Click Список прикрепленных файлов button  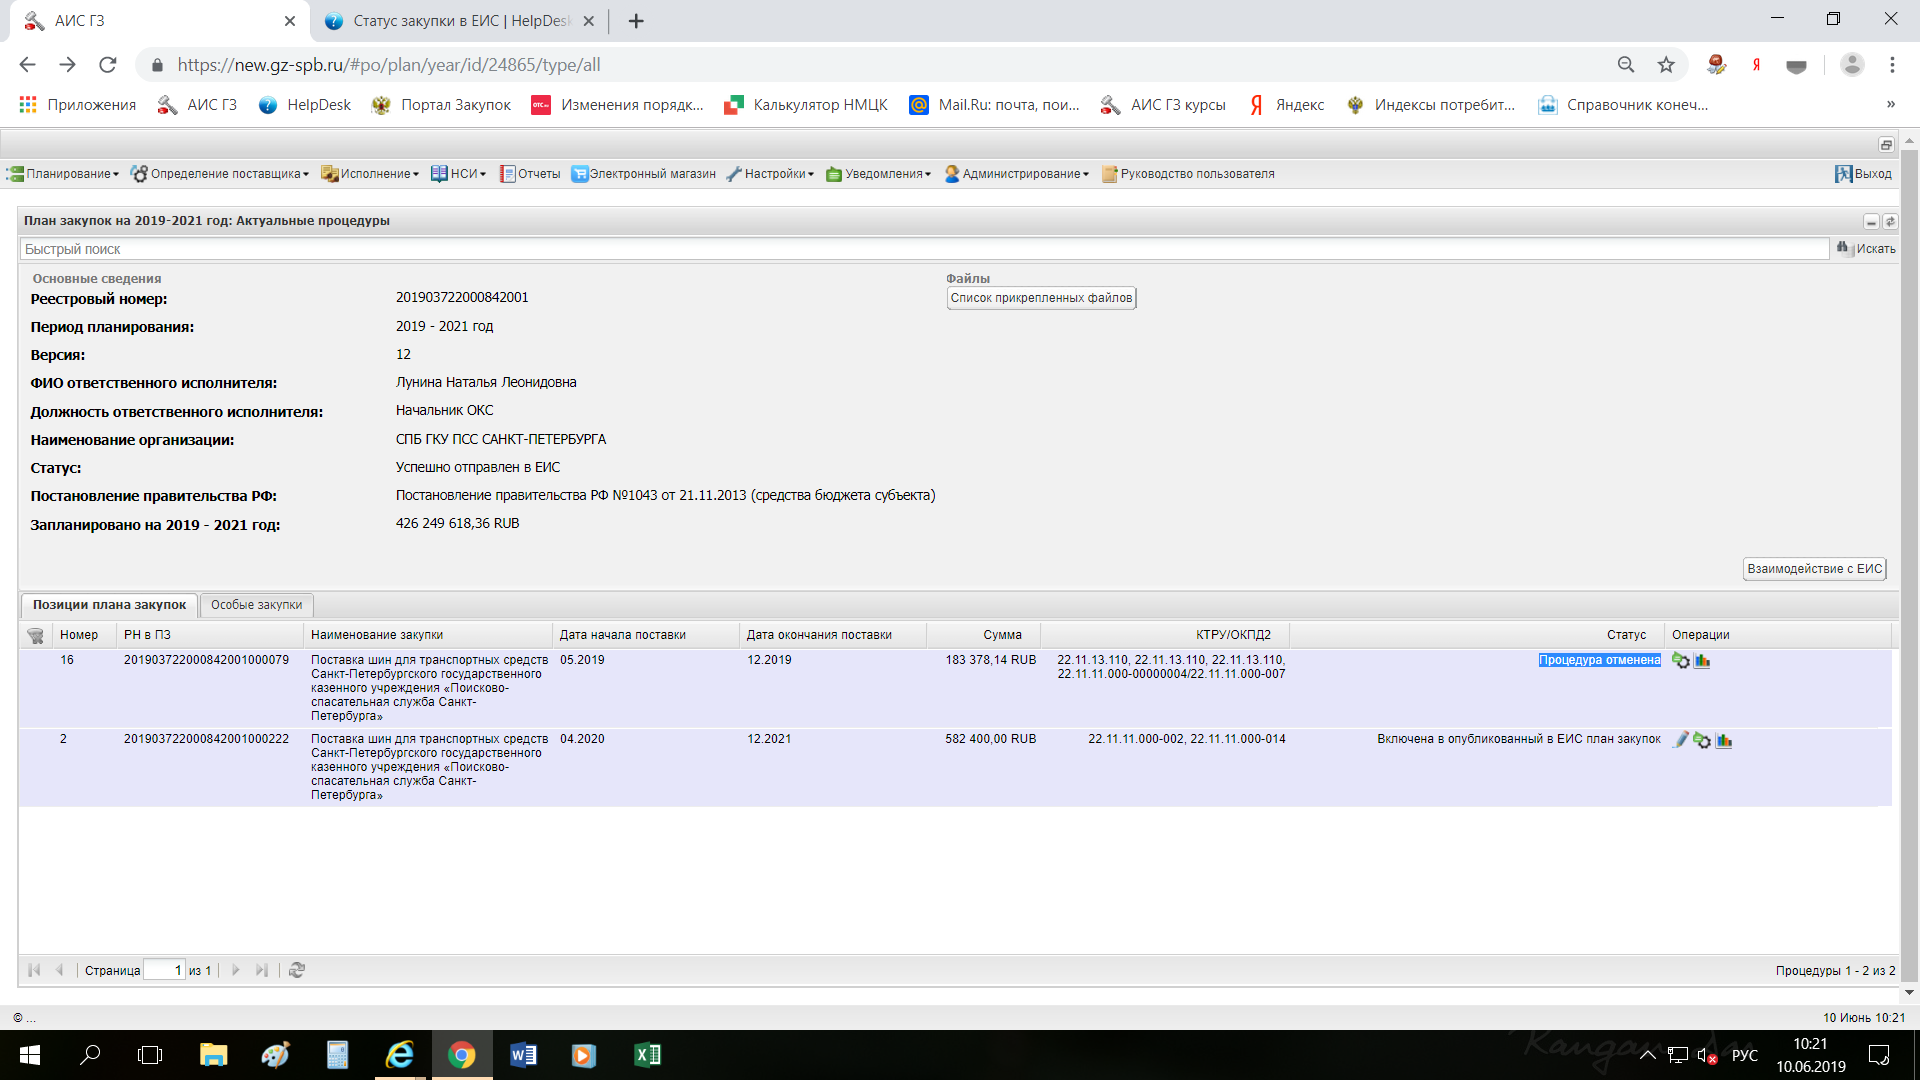1041,298
